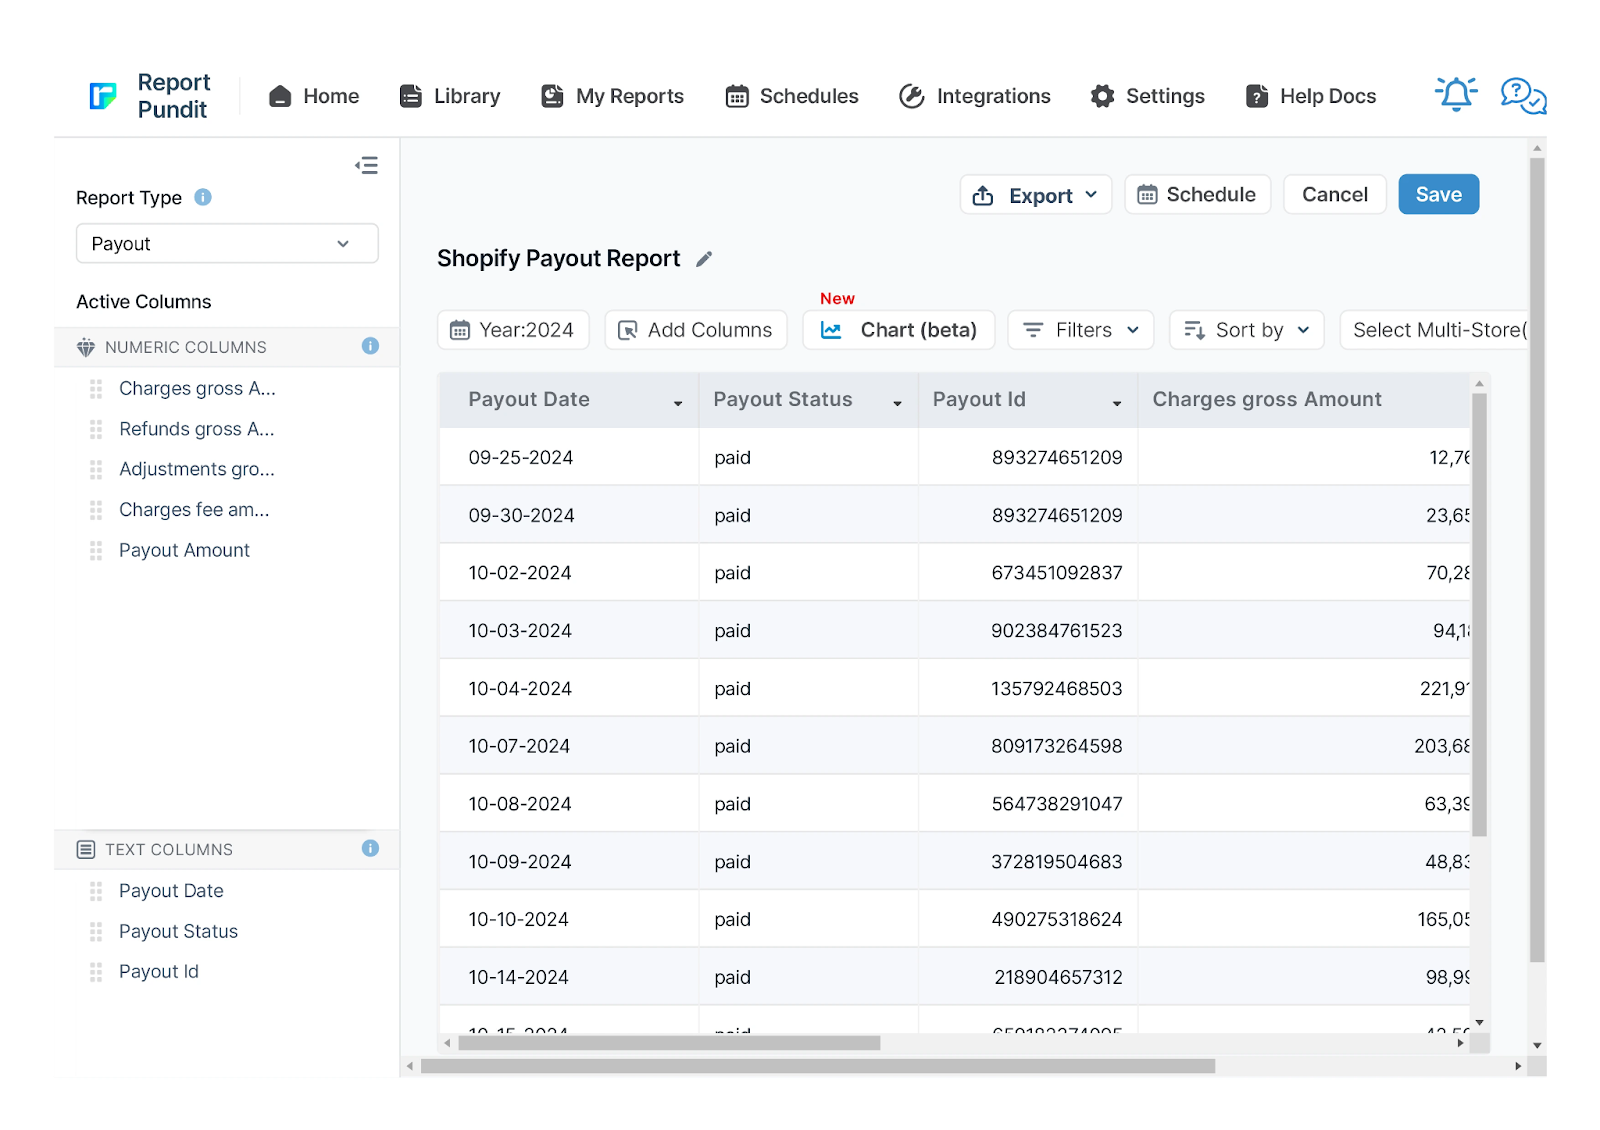The width and height of the screenshot is (1600, 1130).
Task: Select the Adjustments gro... column item
Action: (197, 469)
